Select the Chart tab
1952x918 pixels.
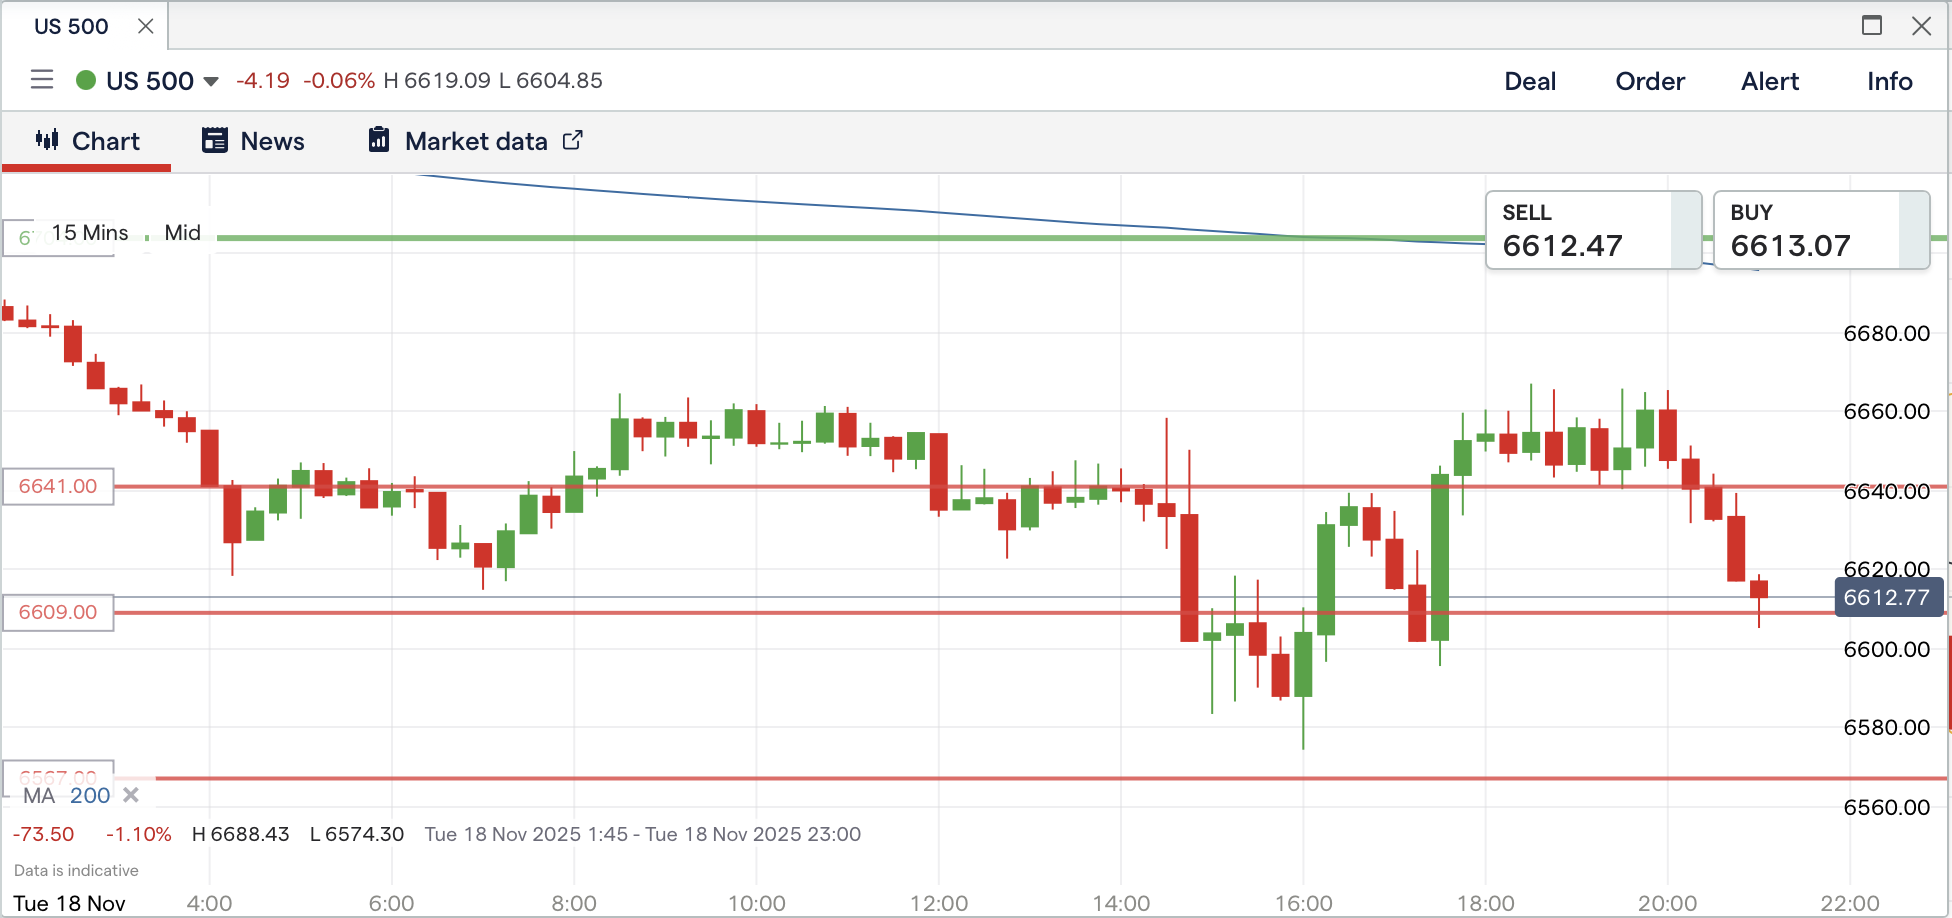(x=105, y=141)
